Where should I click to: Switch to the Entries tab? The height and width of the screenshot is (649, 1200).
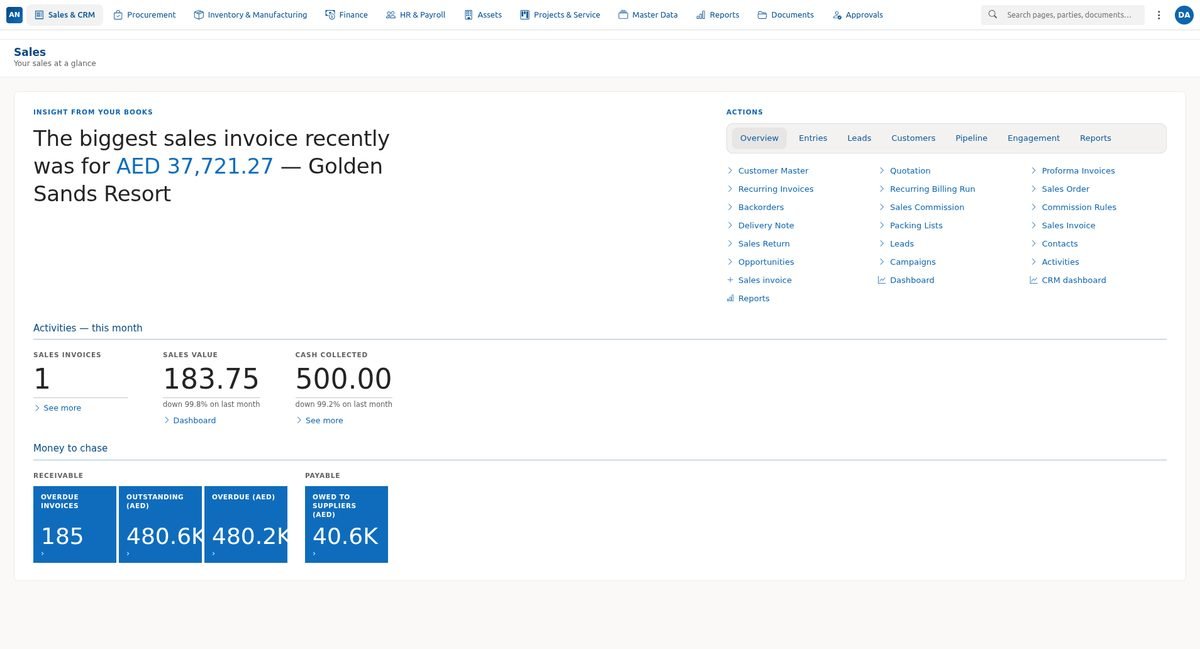pos(813,138)
